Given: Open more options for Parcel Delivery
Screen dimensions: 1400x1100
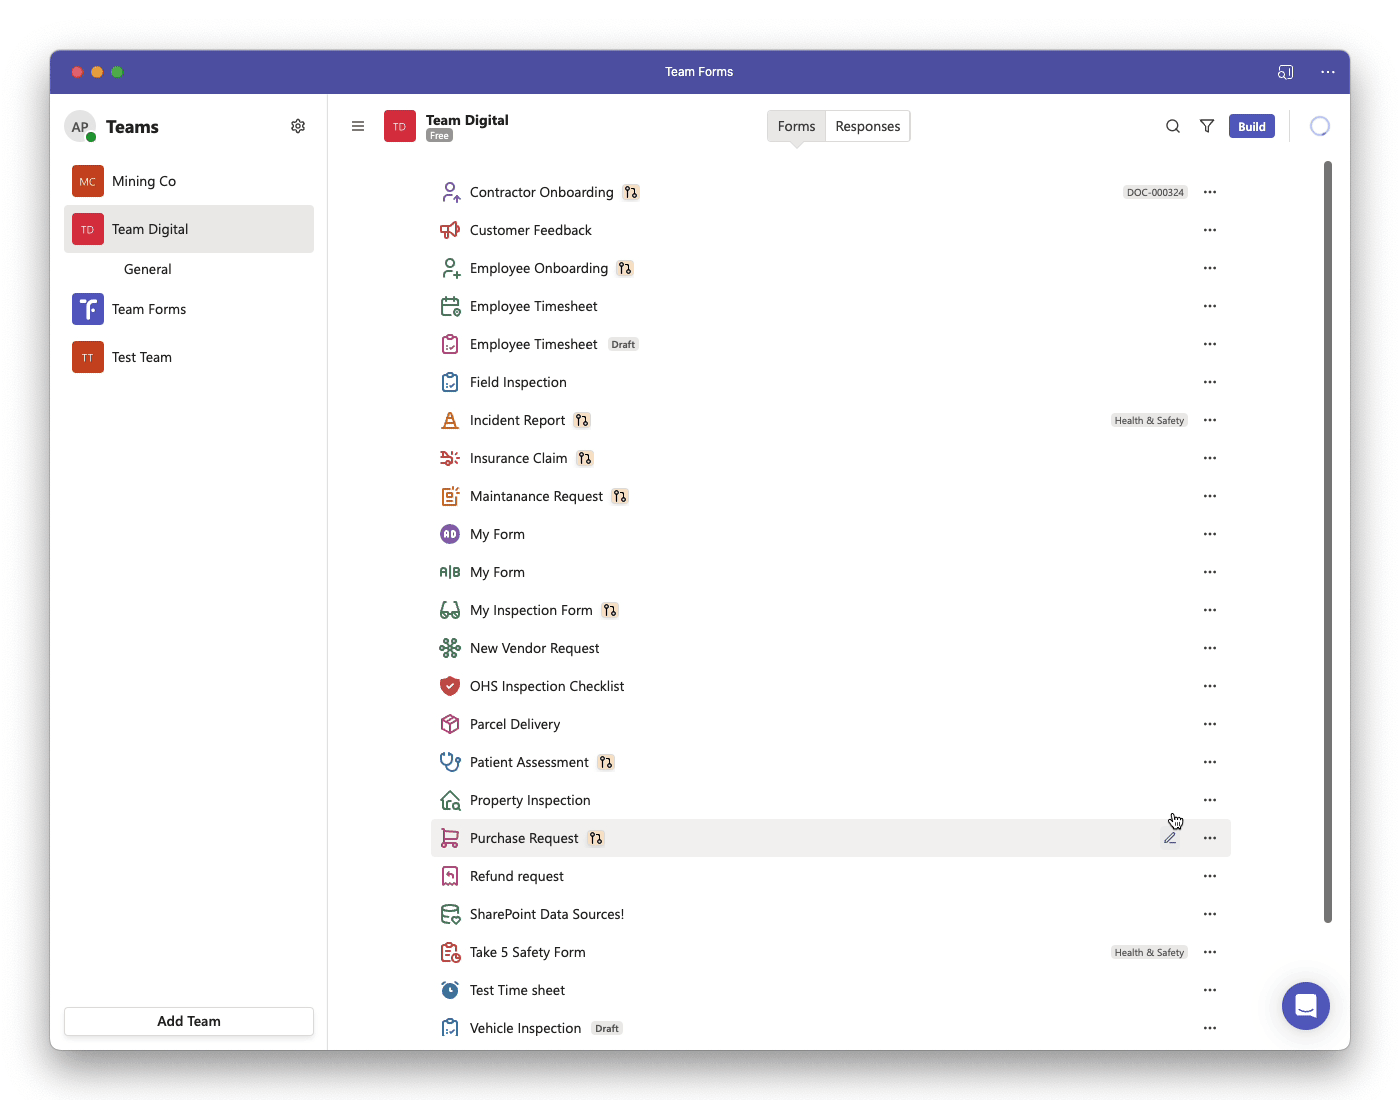Looking at the screenshot, I should tap(1210, 724).
